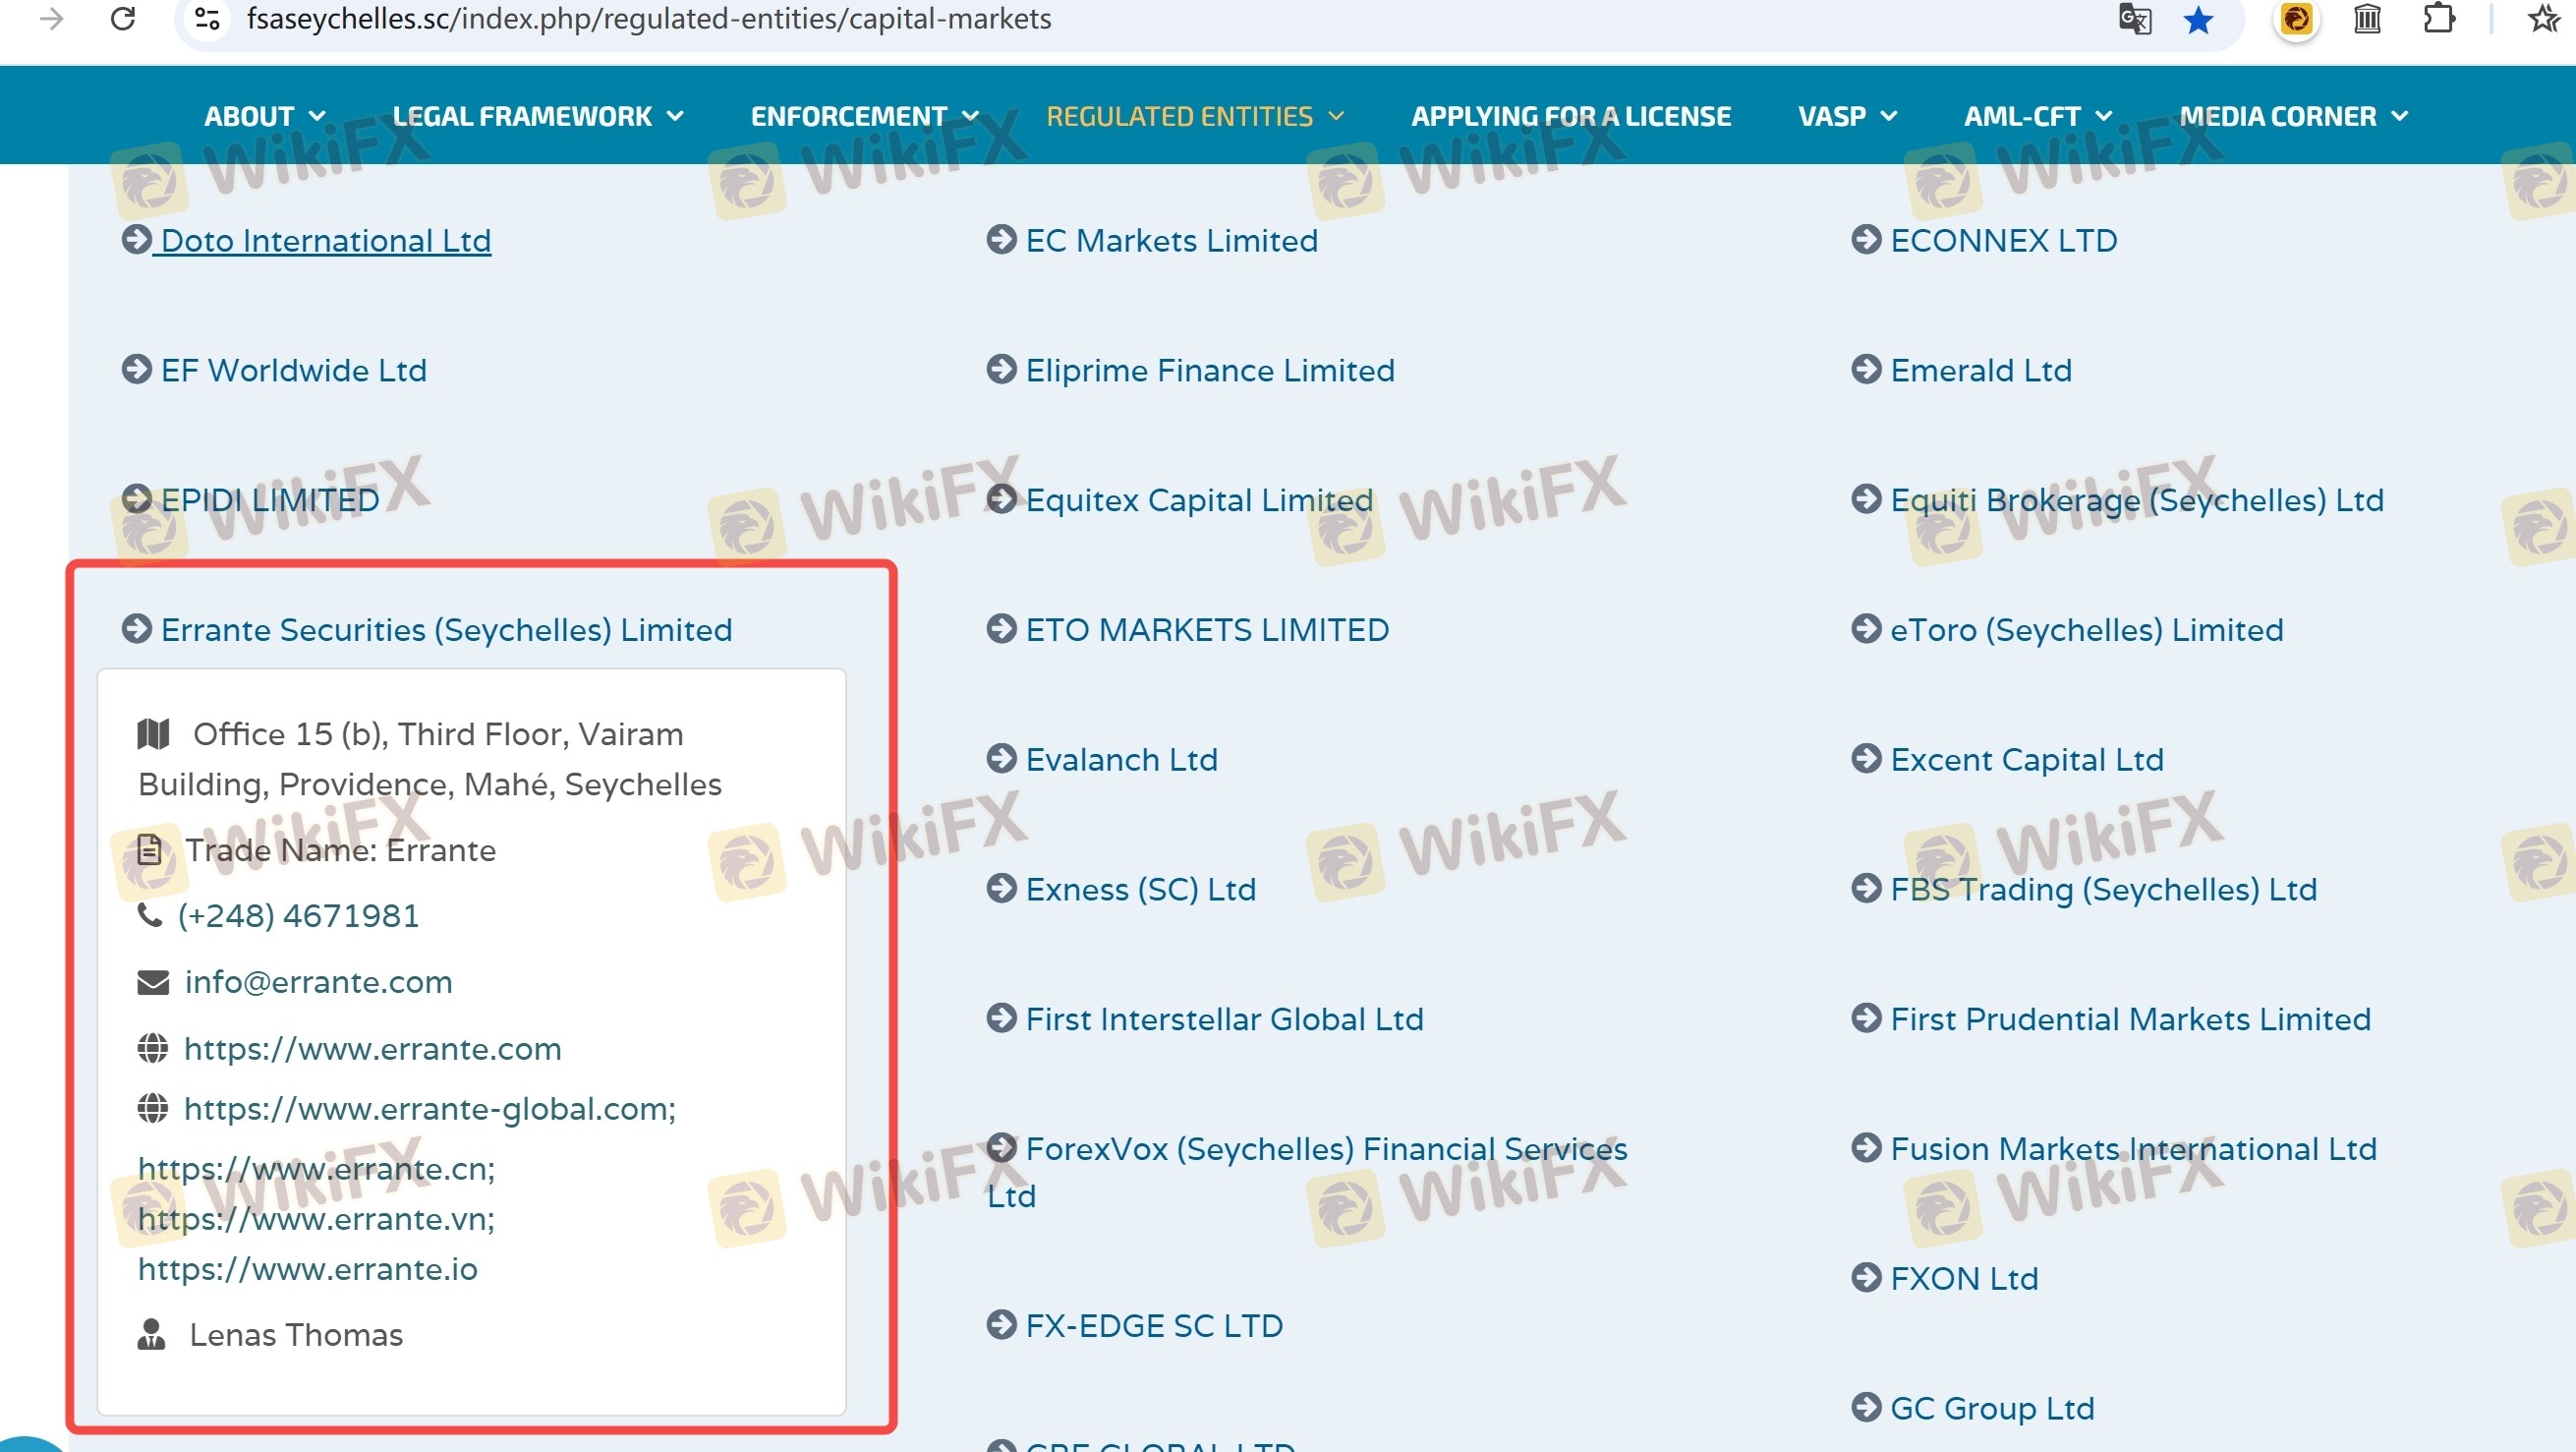Viewport: 2576px width, 1452px height.
Task: Expand the Exness (SC) Ltd entry
Action: (x=1140, y=889)
